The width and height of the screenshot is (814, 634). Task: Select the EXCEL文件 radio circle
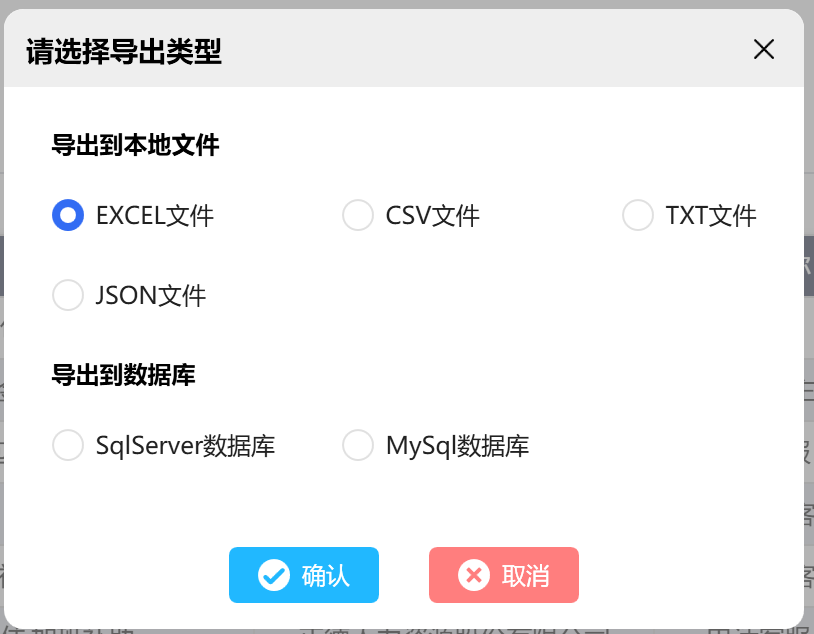[x=68, y=215]
